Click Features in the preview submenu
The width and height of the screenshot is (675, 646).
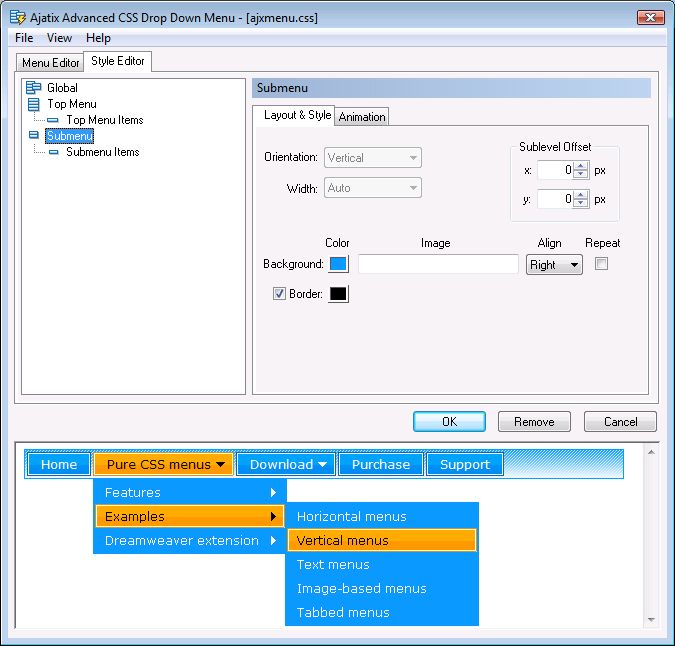(x=189, y=492)
